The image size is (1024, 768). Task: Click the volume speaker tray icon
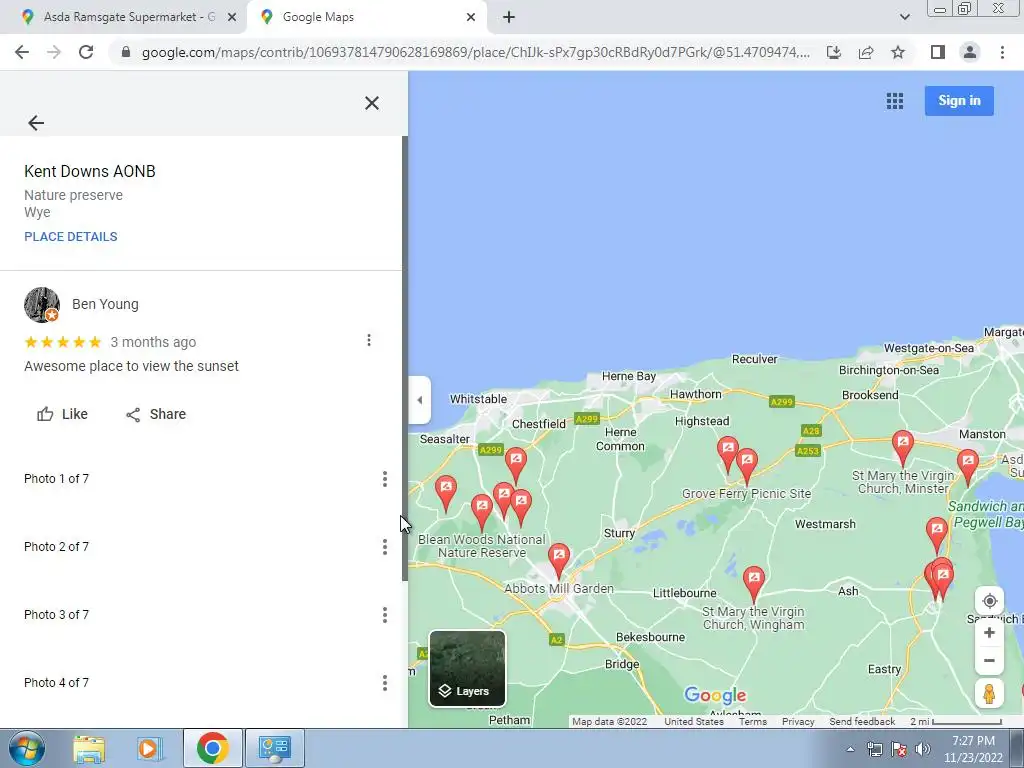(922, 749)
